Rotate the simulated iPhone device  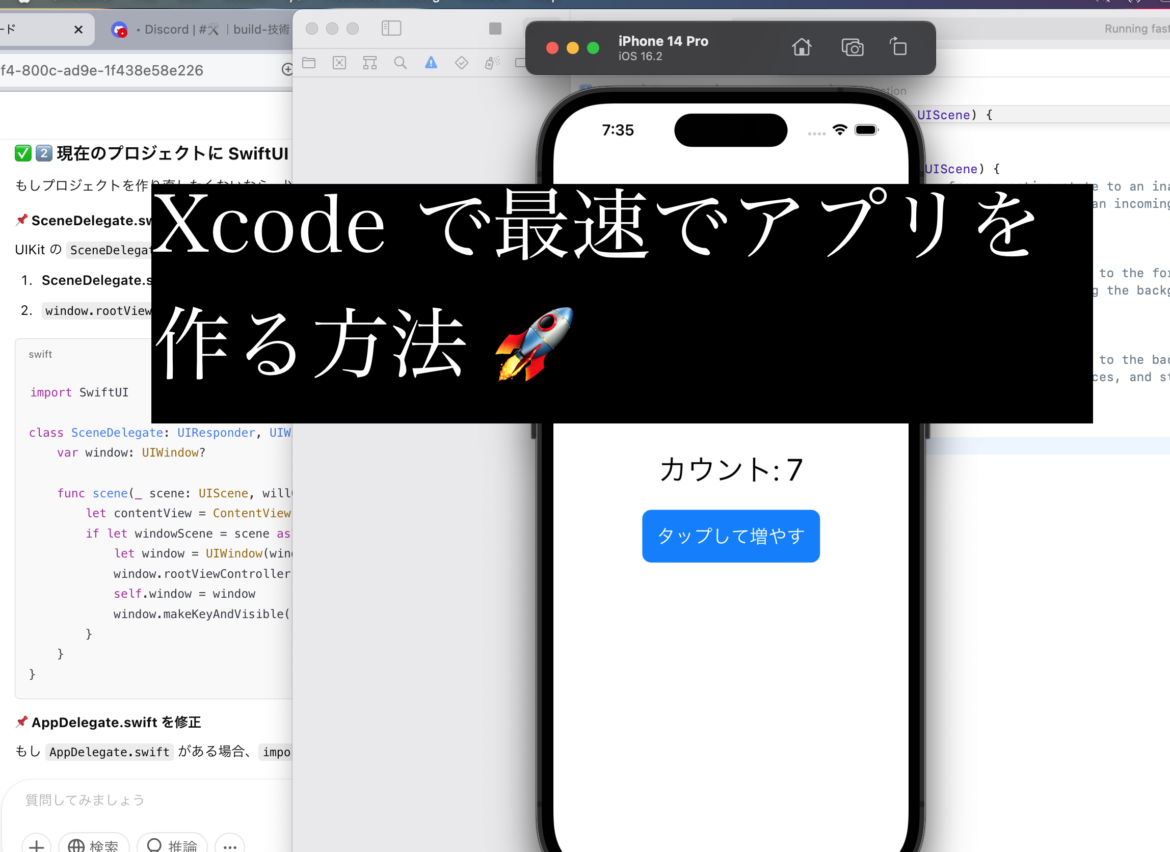coord(898,47)
